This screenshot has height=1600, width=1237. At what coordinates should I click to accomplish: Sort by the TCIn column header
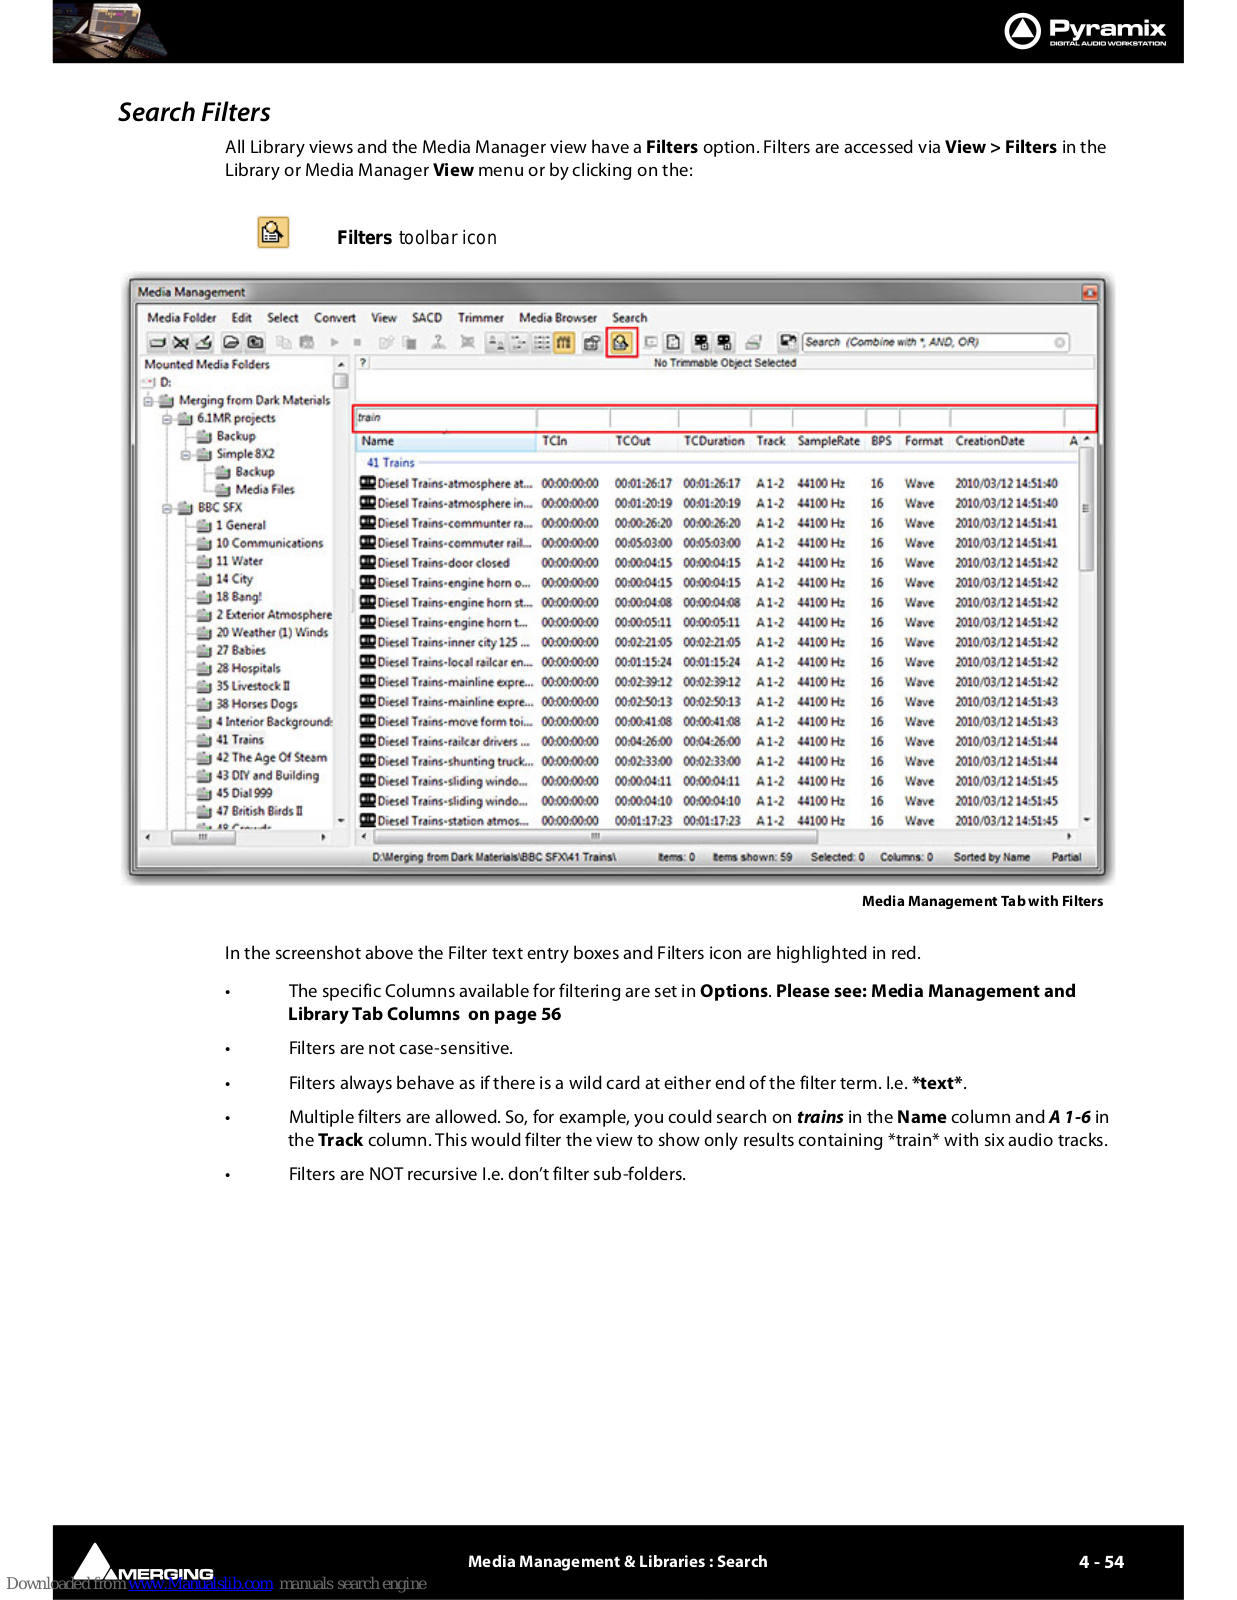pos(573,441)
